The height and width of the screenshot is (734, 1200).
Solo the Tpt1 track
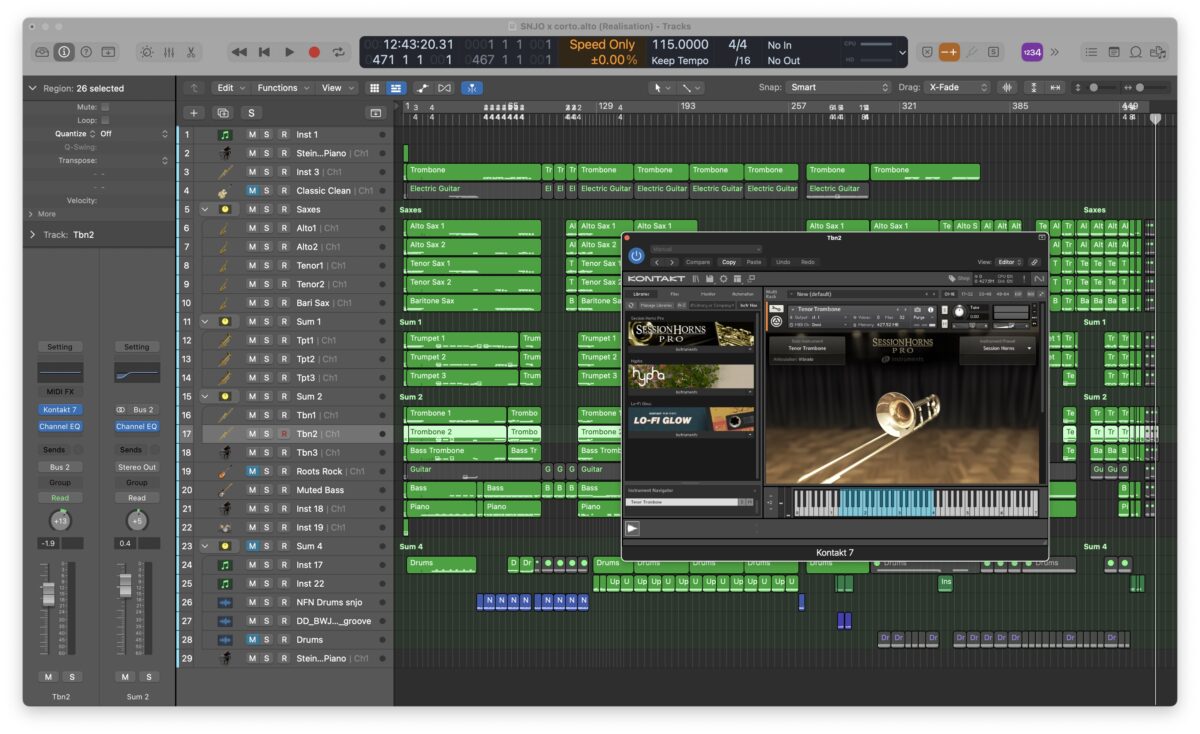(x=267, y=341)
